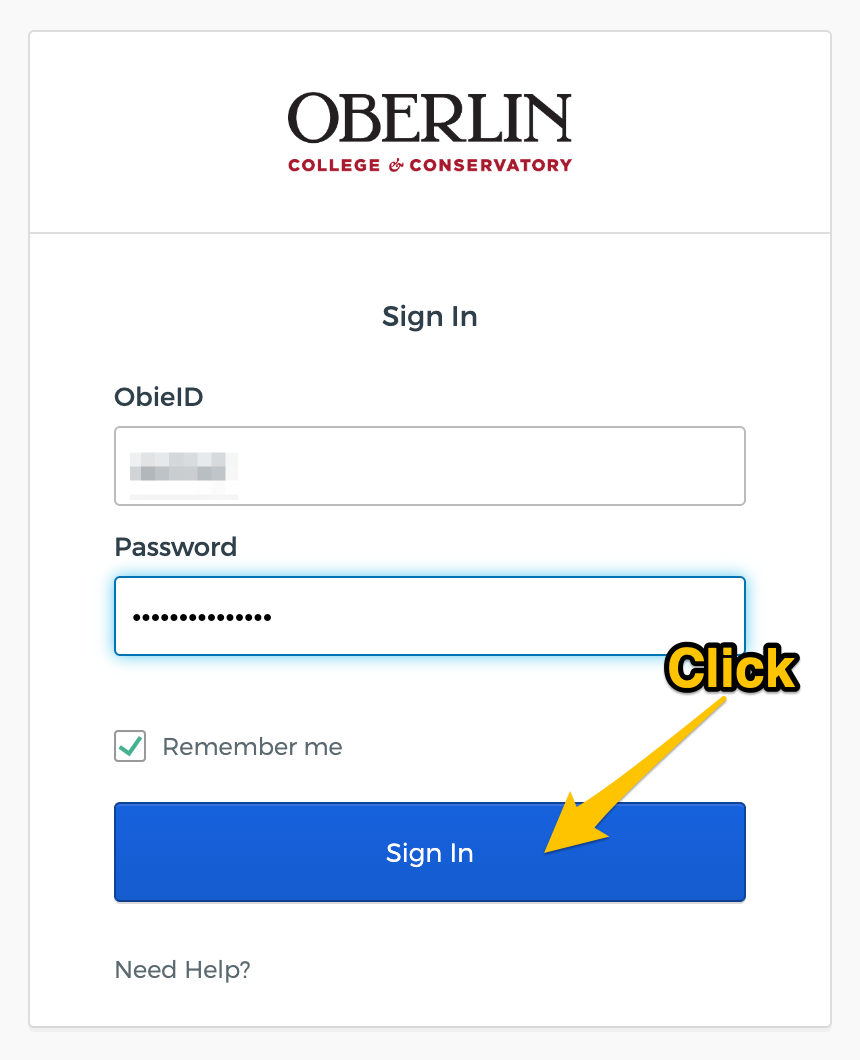Viewport: 860px width, 1060px height.
Task: Click the Password field label
Action: point(176,547)
